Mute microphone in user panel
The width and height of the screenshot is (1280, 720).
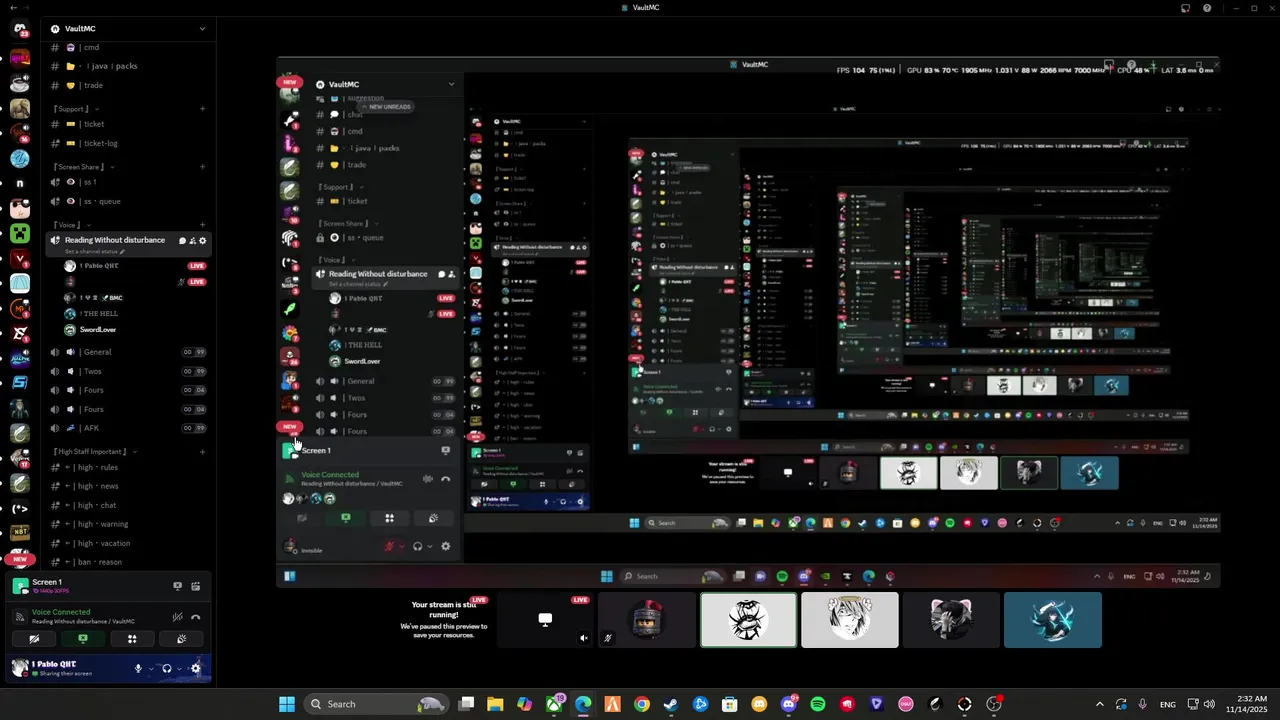(x=138, y=668)
